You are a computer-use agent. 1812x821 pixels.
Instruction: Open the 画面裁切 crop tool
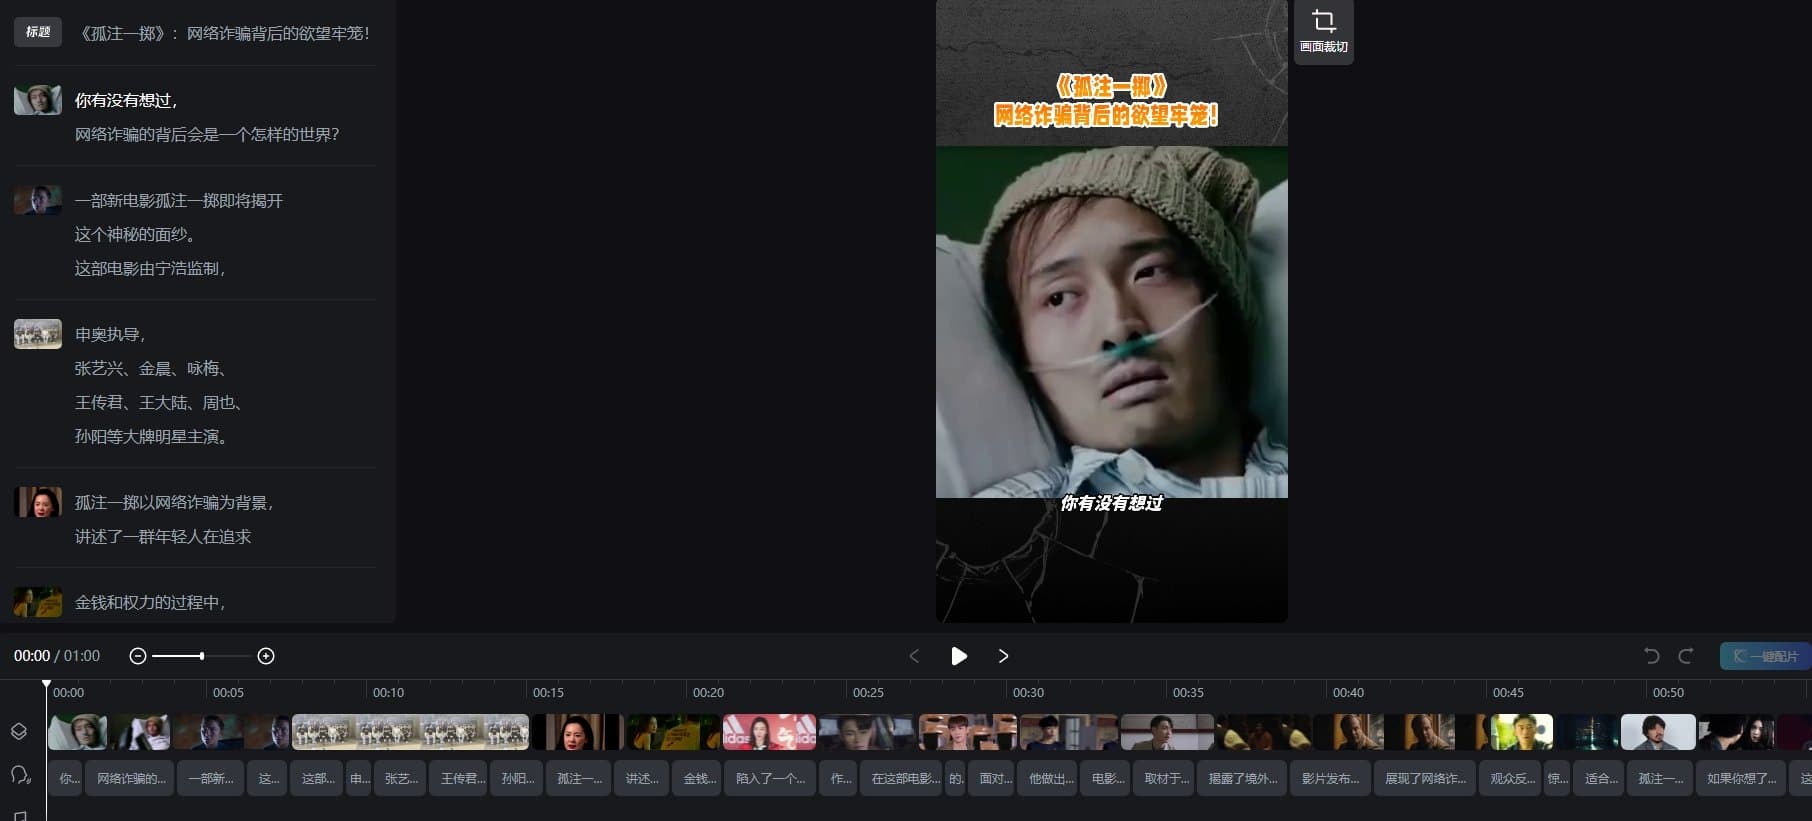(1323, 31)
